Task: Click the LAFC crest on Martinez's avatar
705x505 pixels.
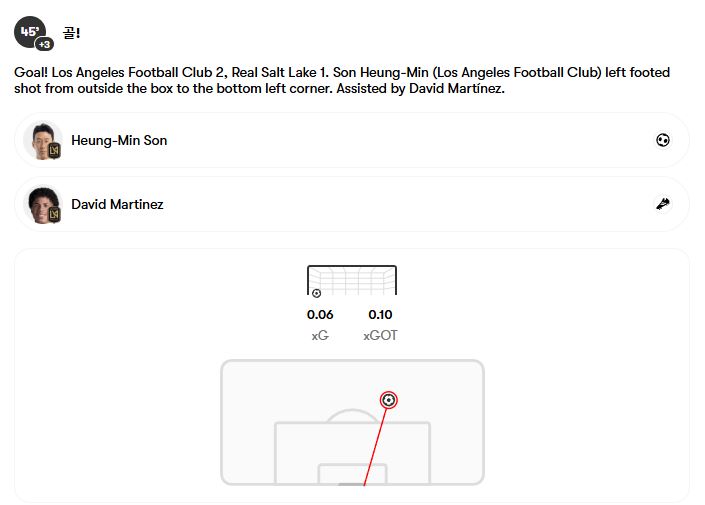Action: pos(54,214)
